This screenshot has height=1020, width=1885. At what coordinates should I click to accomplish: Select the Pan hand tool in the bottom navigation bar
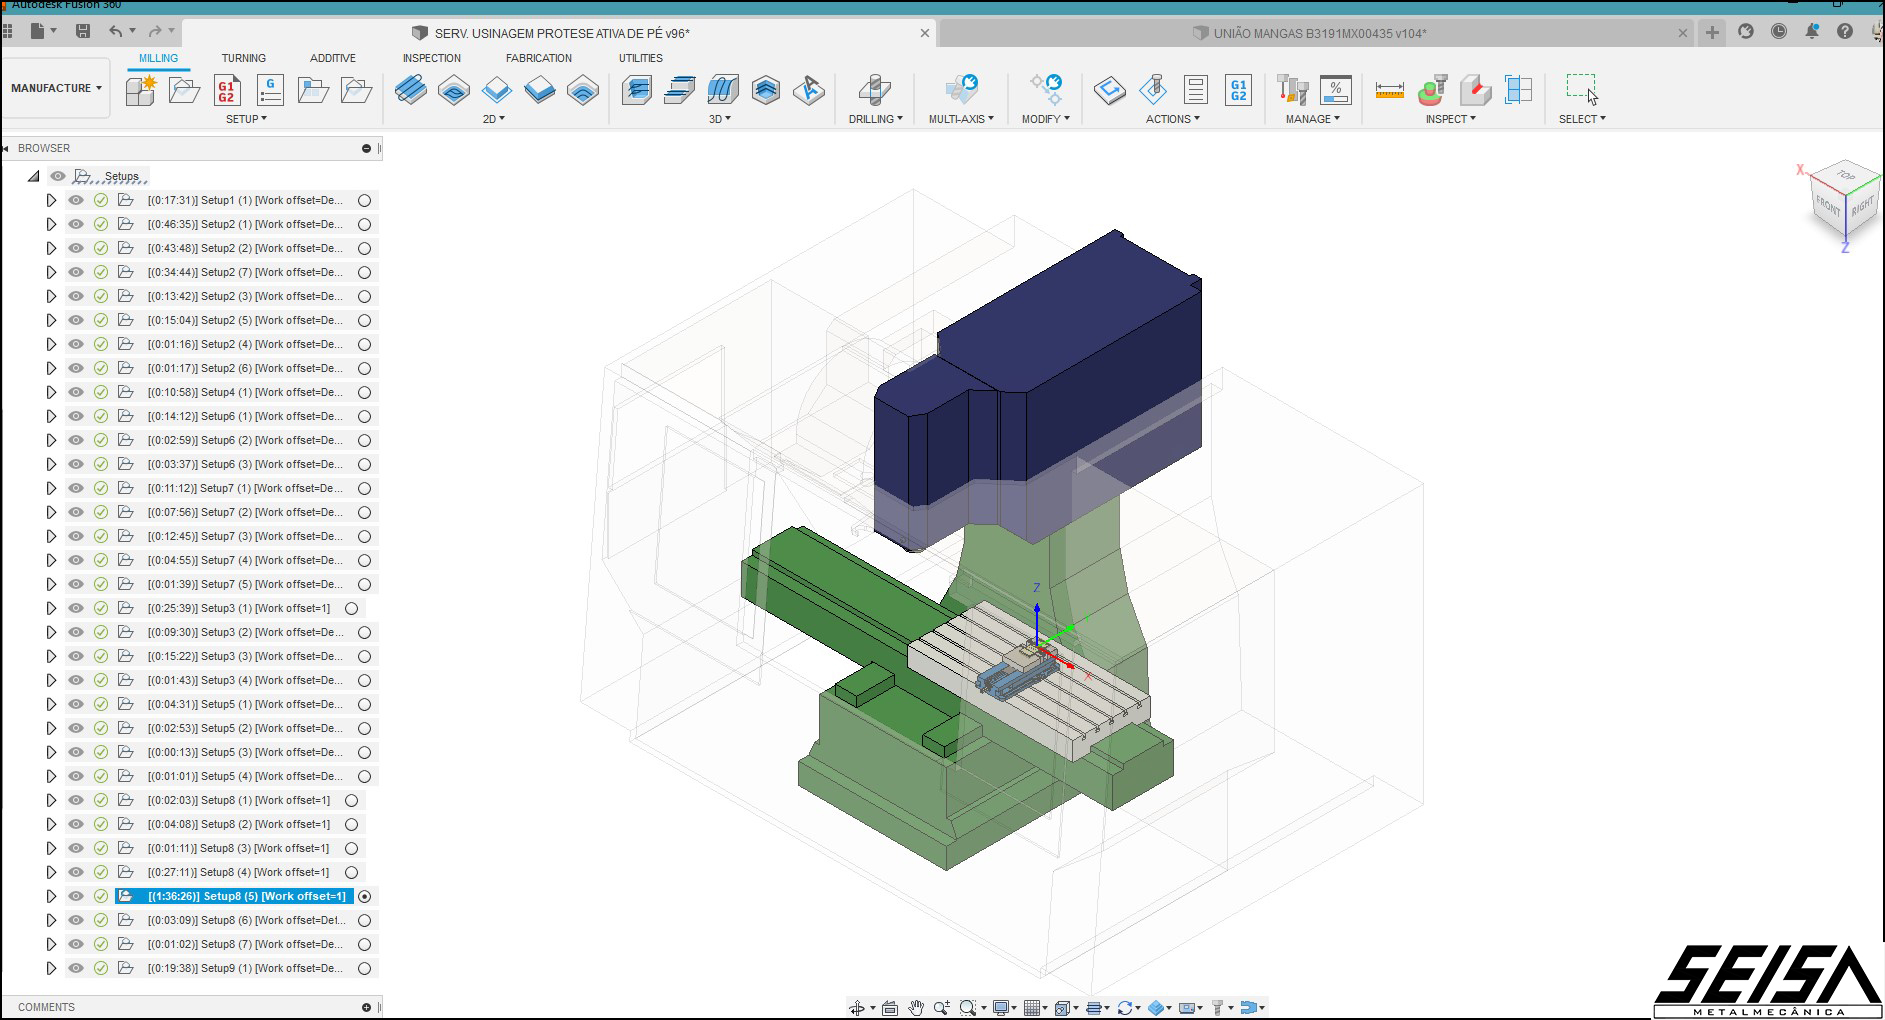tap(916, 1008)
